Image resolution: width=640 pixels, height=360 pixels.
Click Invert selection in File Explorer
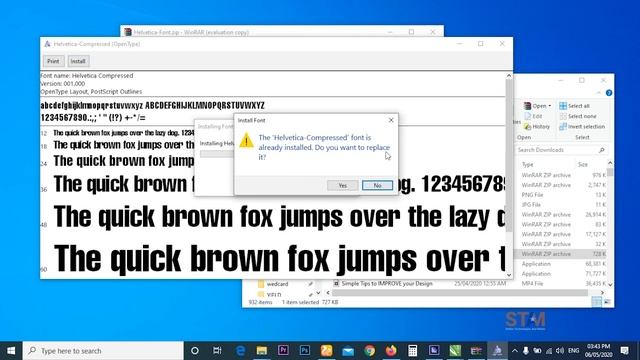coord(582,127)
